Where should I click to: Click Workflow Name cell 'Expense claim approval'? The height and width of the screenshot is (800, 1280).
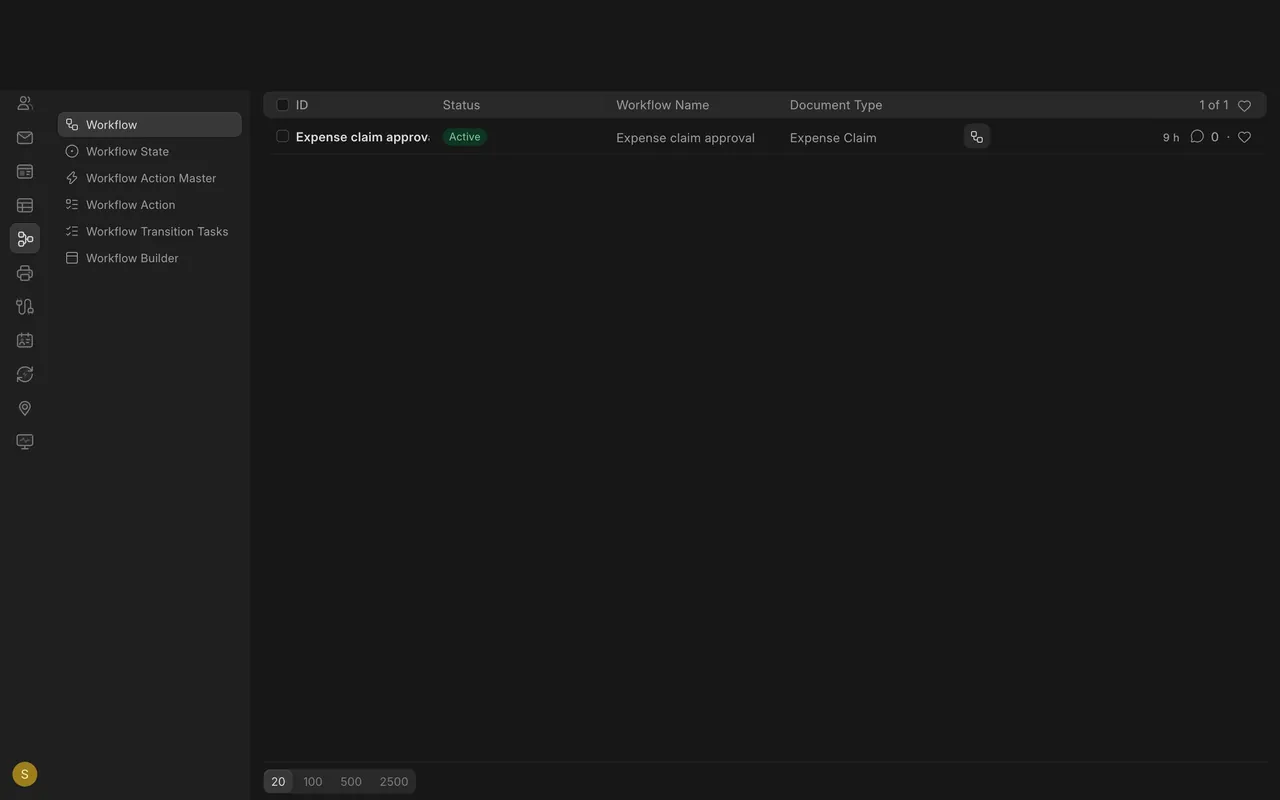pyautogui.click(x=685, y=138)
